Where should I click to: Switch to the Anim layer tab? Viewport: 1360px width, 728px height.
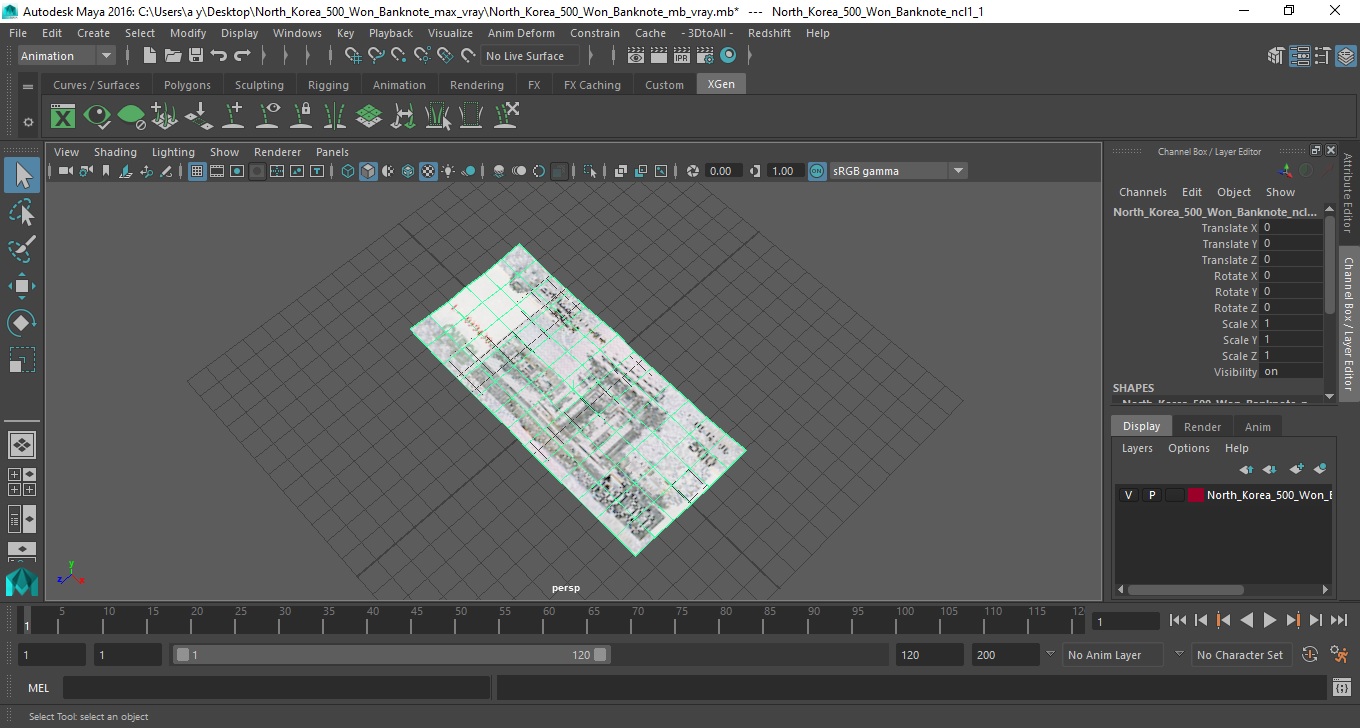point(1257,427)
